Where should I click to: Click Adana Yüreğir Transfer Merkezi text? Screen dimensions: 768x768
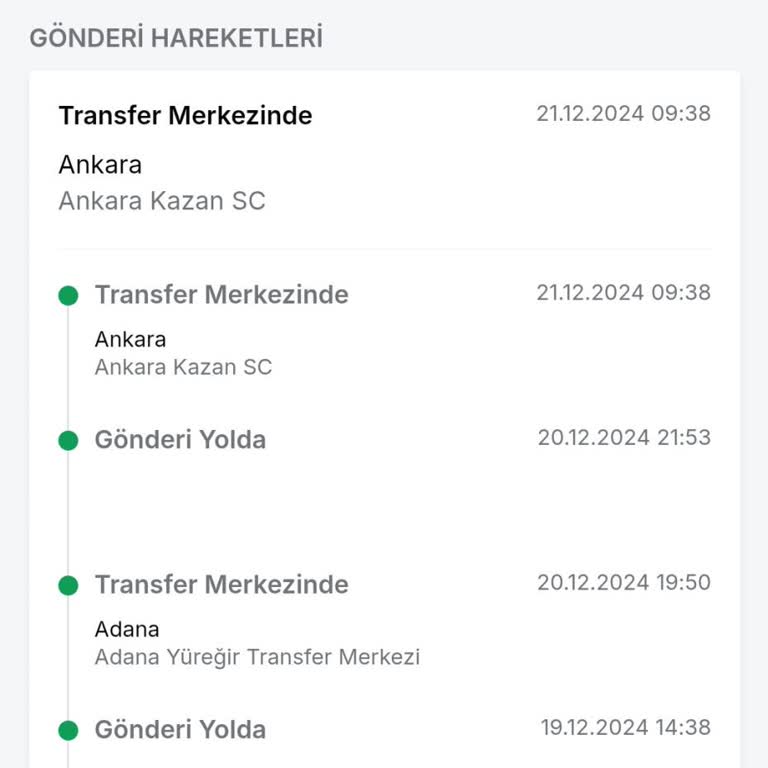point(257,657)
